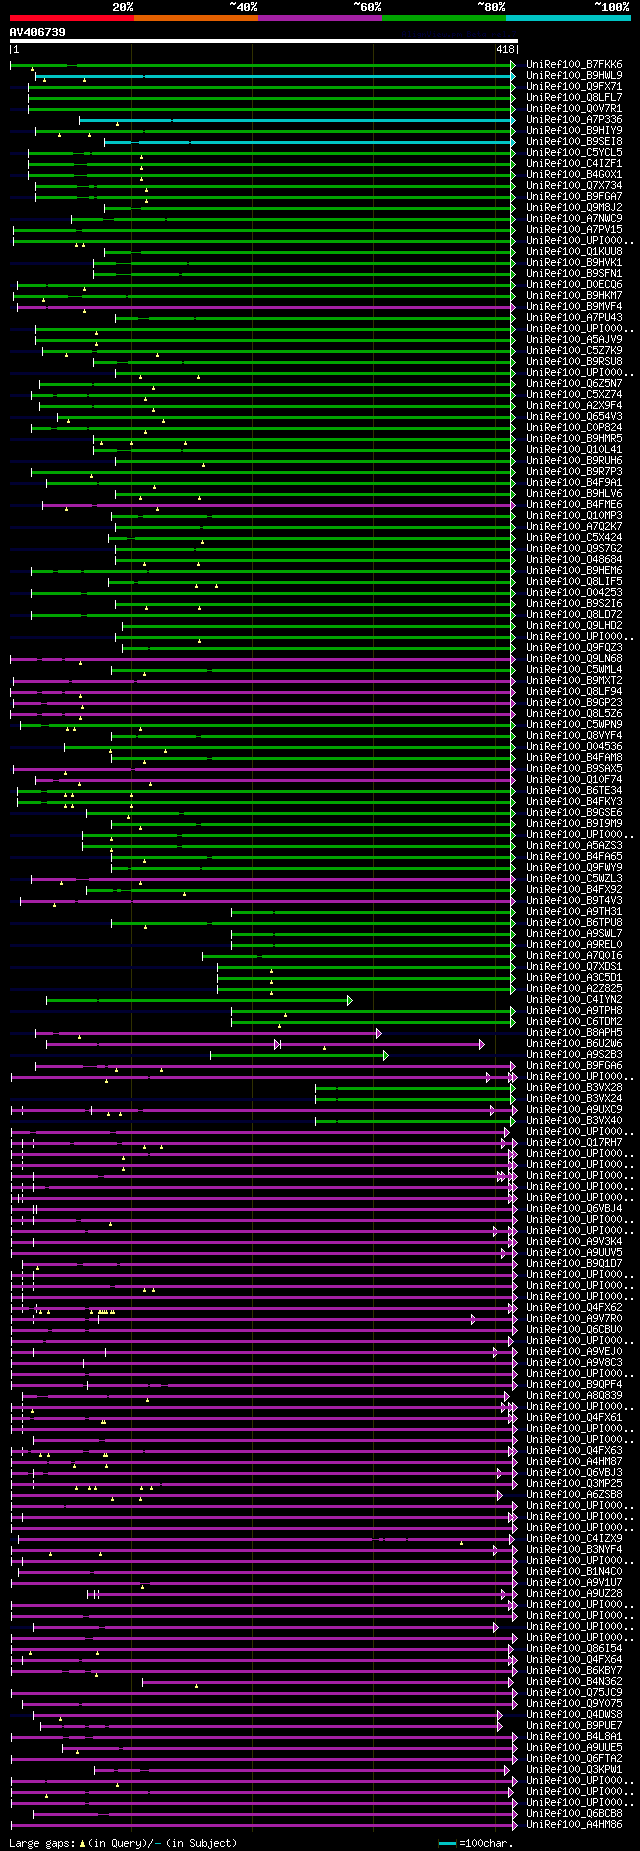
Task: Select label UniRef100_A7NWC9
Action: (x=574, y=218)
